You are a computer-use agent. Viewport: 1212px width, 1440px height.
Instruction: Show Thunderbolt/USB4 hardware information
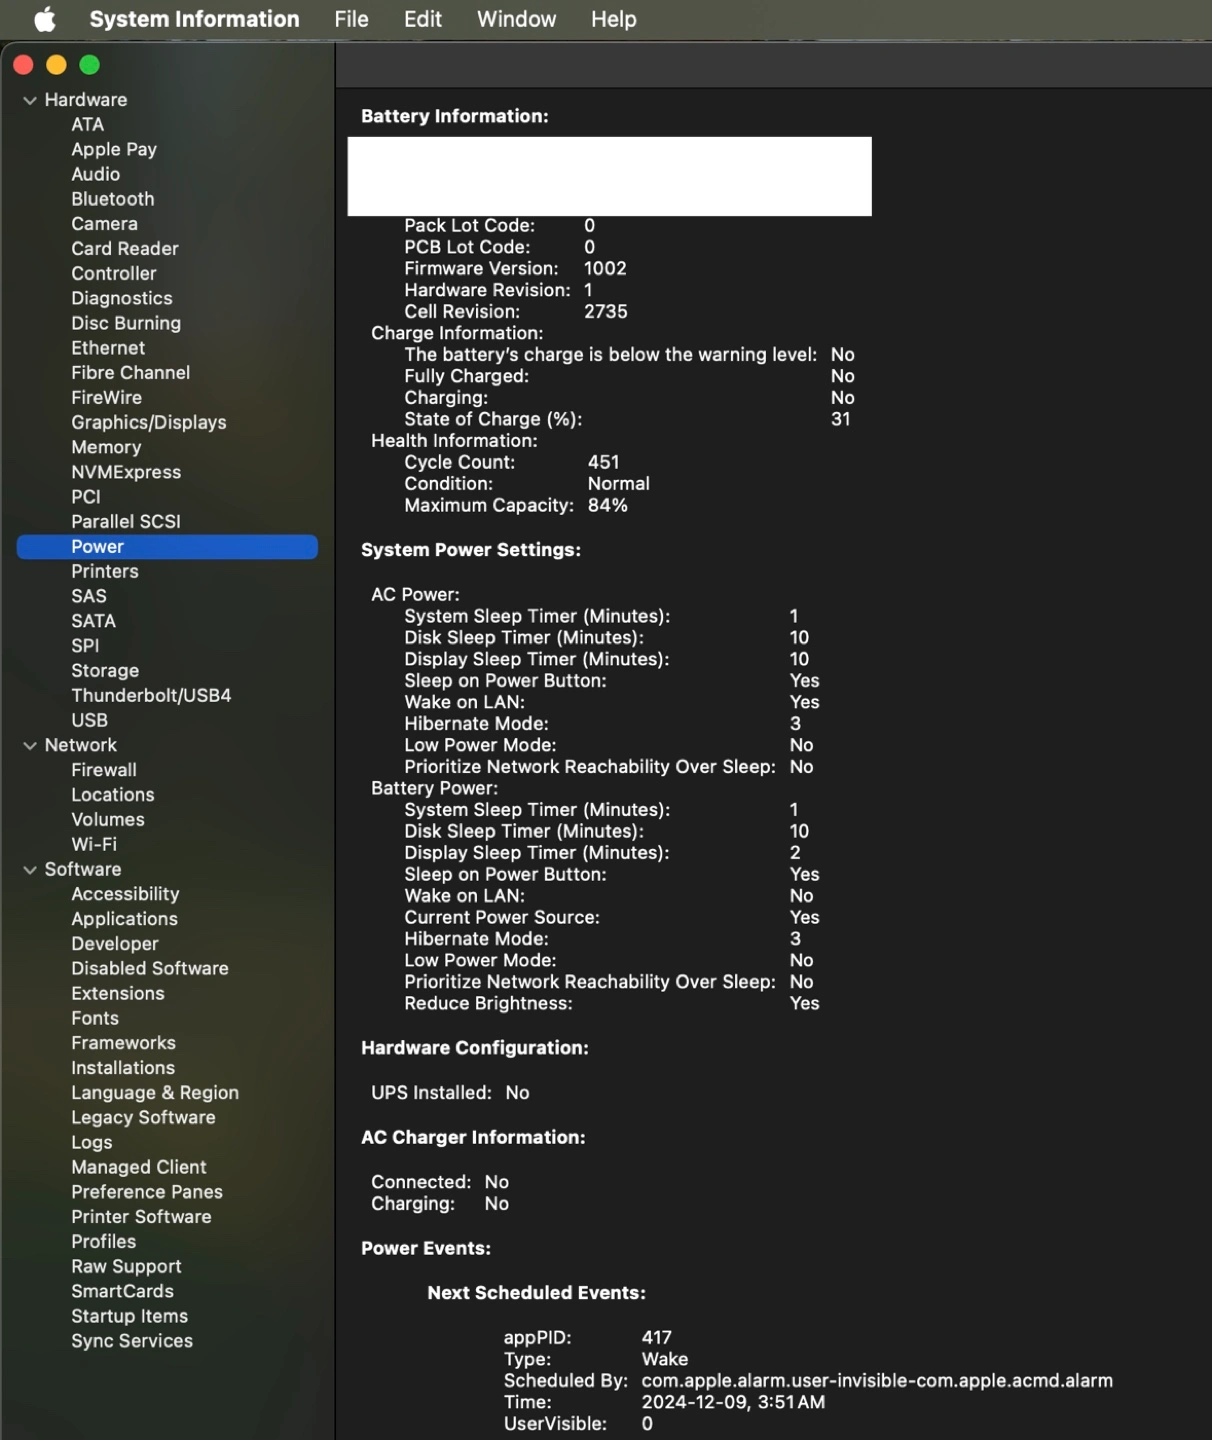point(151,695)
